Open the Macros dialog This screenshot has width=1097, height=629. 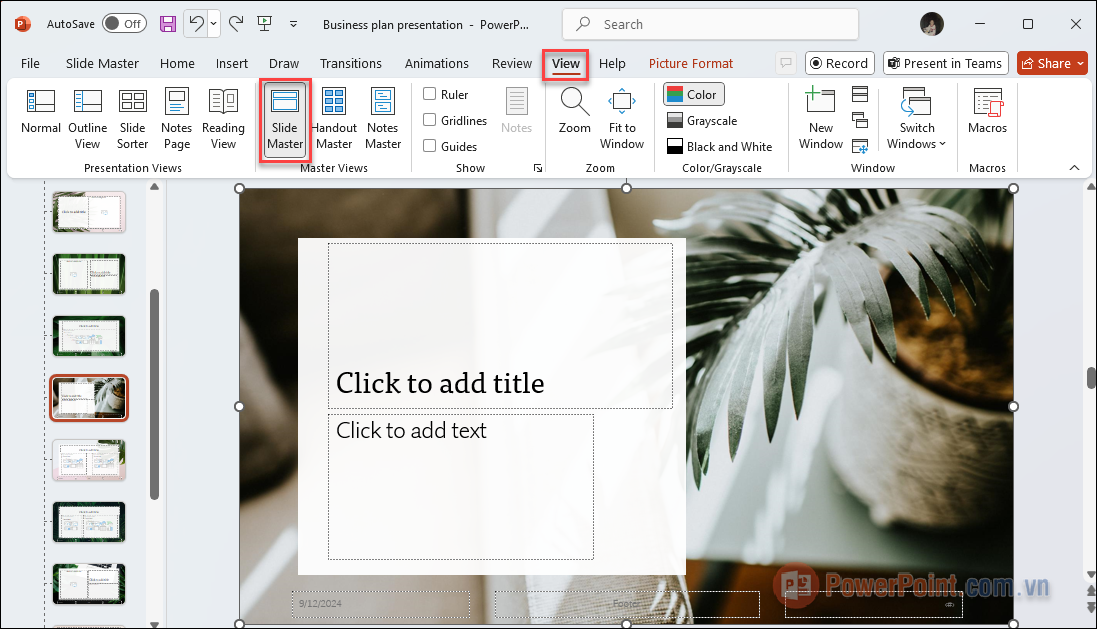[x=987, y=112]
